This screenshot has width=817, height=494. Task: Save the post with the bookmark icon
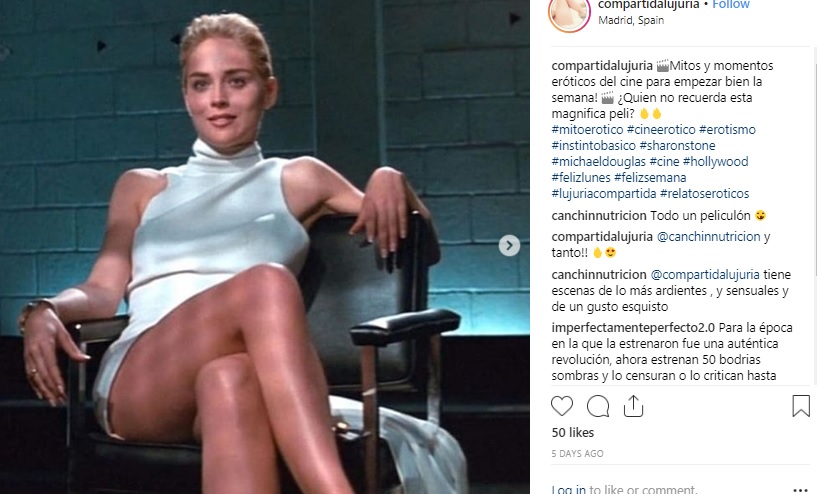[801, 406]
